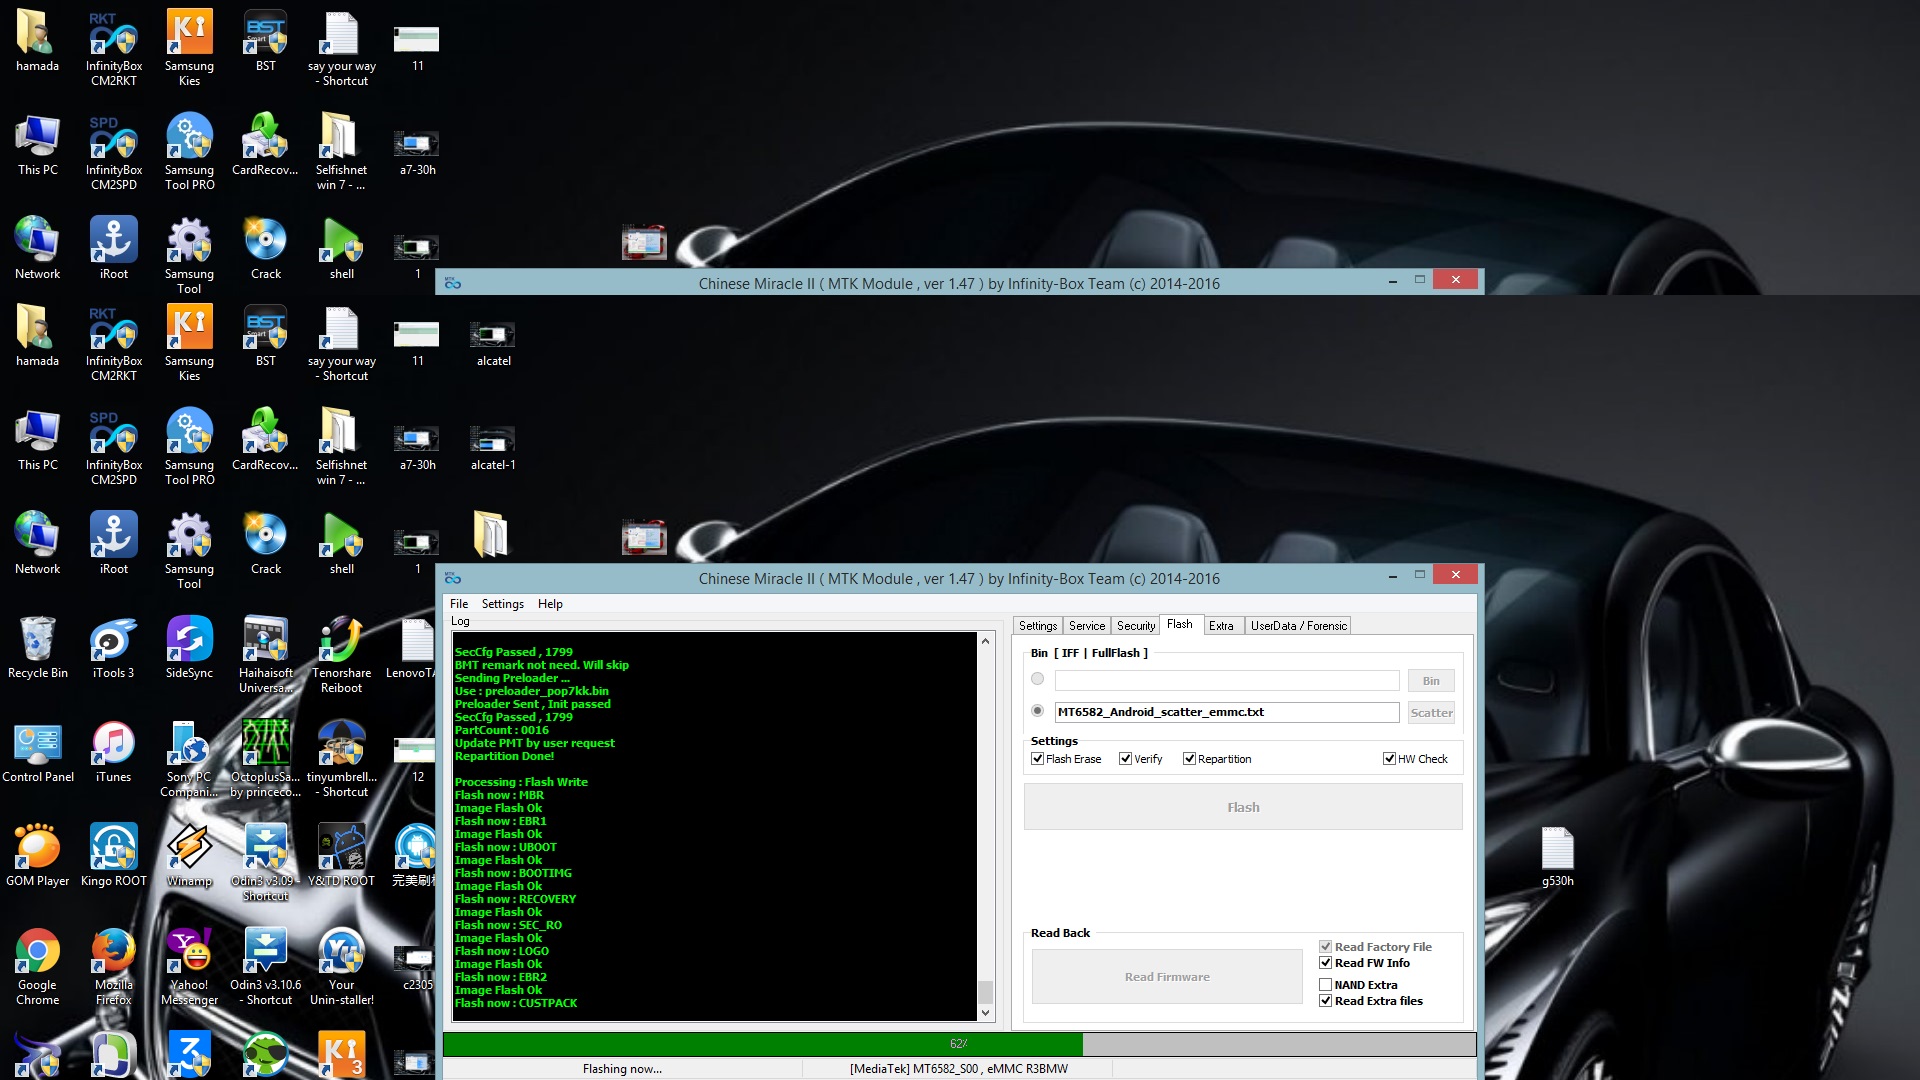Select the Bin file radio button
The width and height of the screenshot is (1920, 1080).
tap(1037, 679)
